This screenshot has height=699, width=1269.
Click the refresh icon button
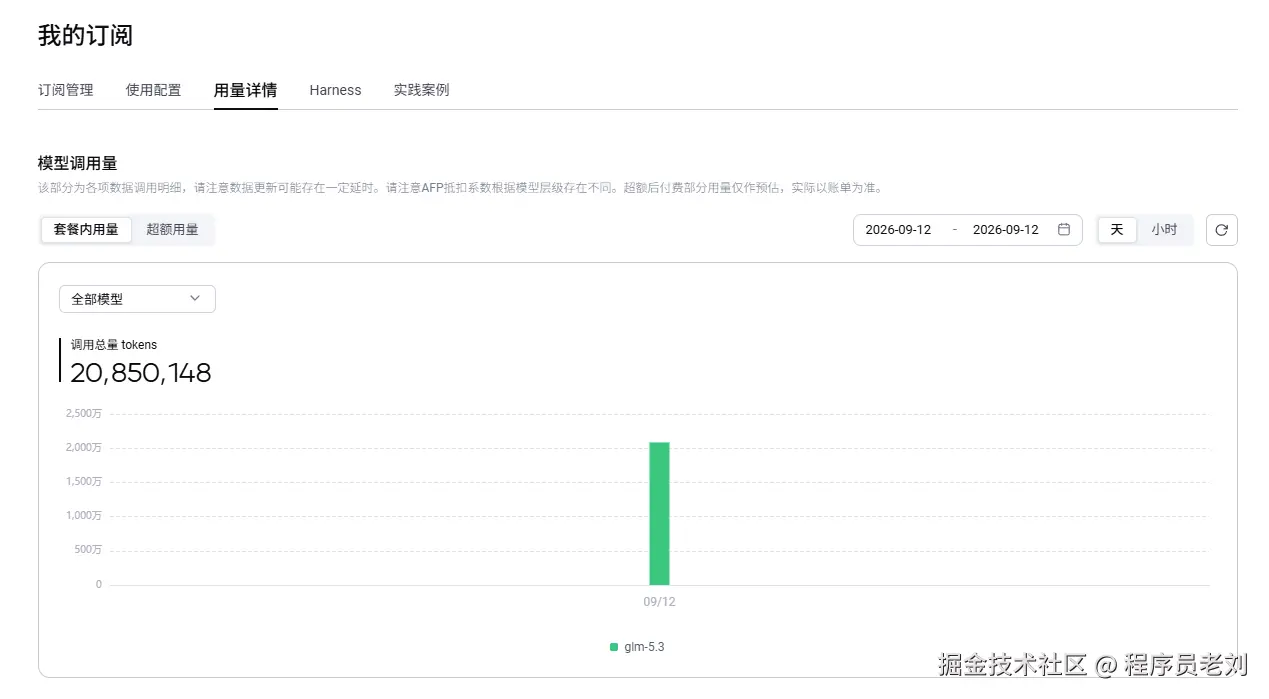pos(1221,230)
